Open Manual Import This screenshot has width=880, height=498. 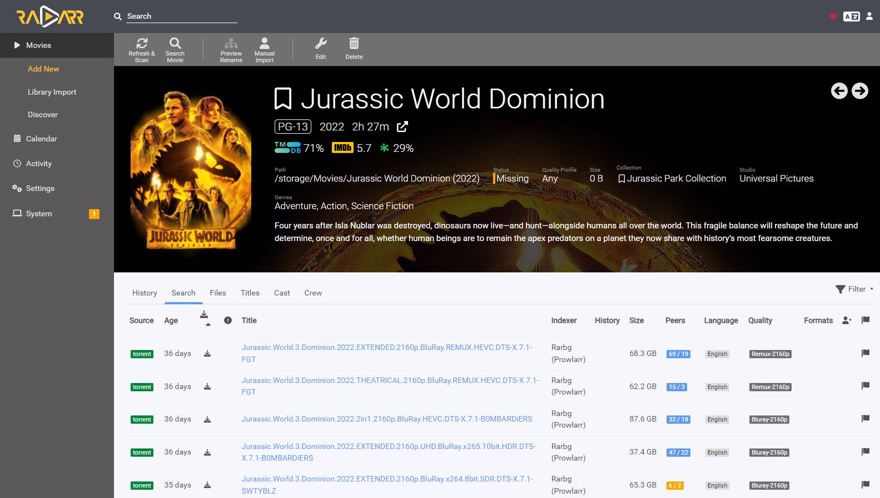click(264, 49)
